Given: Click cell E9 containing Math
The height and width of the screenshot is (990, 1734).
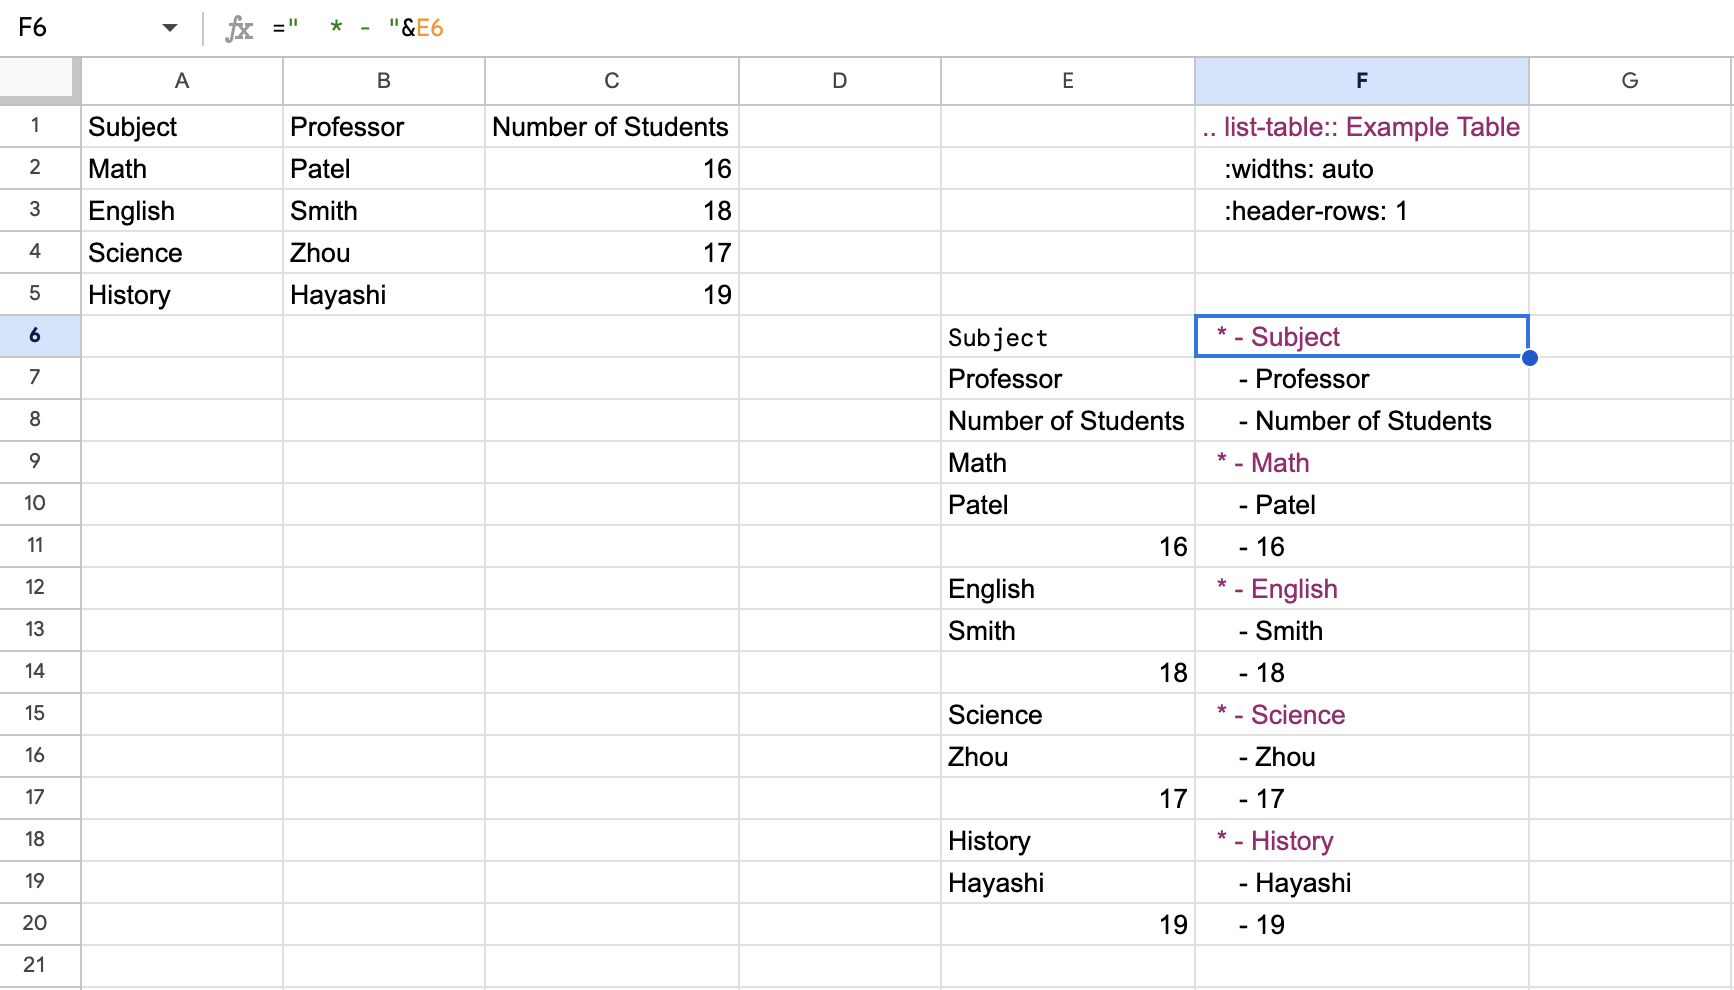Looking at the screenshot, I should pos(1068,463).
